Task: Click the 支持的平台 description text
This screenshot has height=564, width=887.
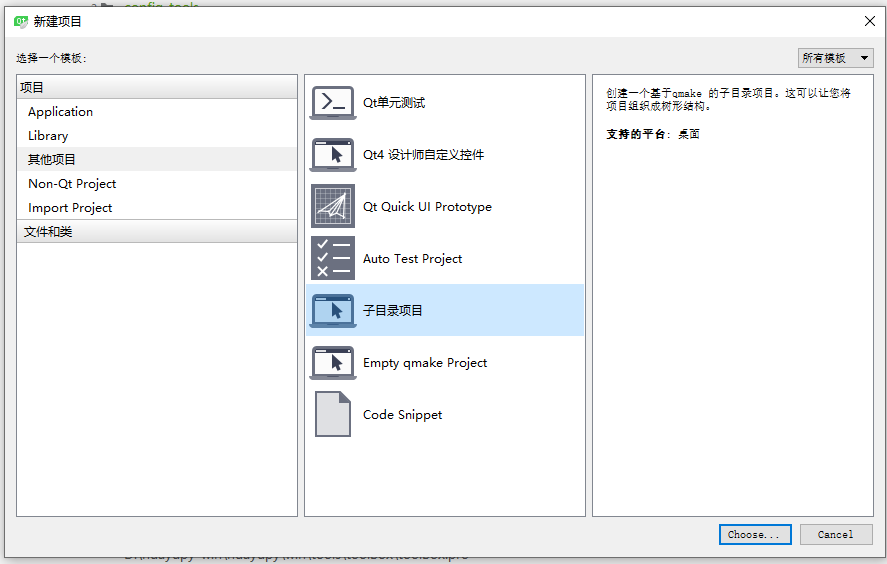Action: click(653, 134)
